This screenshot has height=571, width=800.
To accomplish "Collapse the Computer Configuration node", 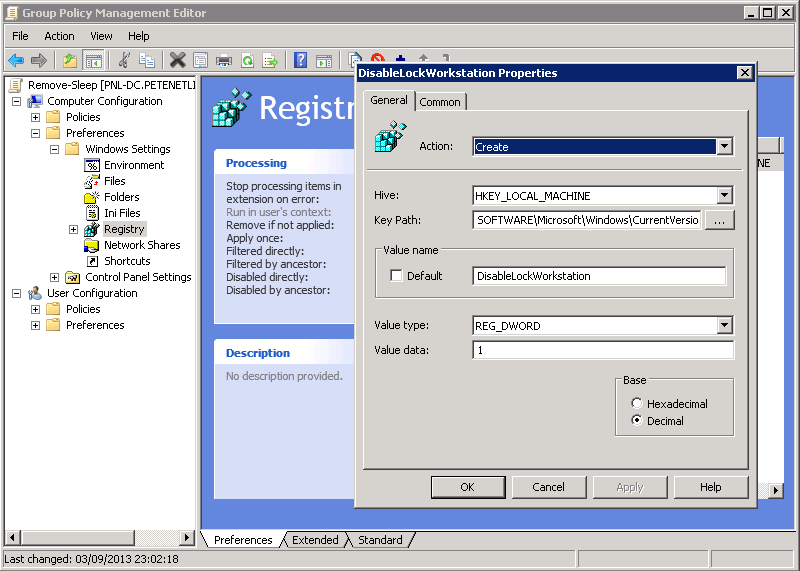I will click(16, 101).
